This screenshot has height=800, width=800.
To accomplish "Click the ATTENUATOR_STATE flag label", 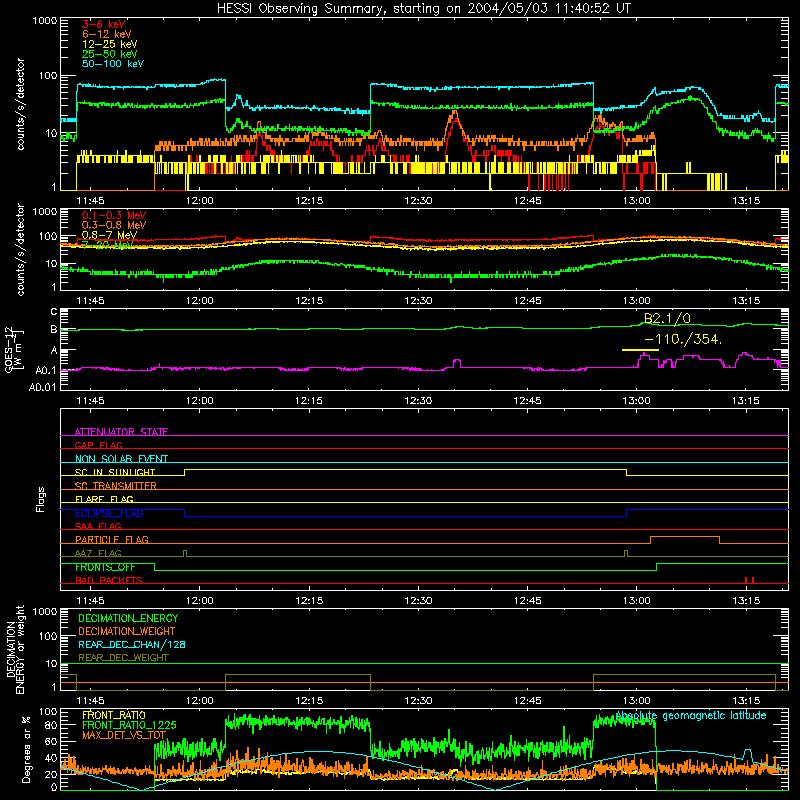I will (x=121, y=432).
